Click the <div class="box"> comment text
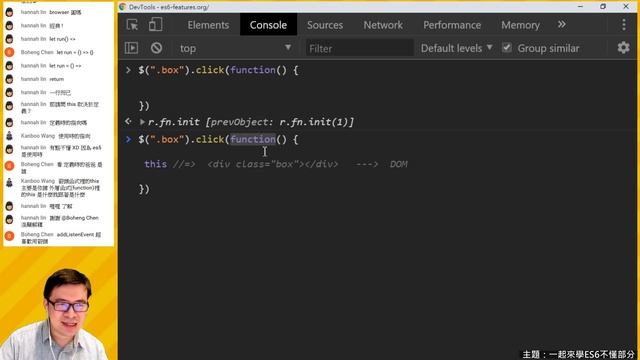This screenshot has height=360, width=640. click(x=273, y=164)
